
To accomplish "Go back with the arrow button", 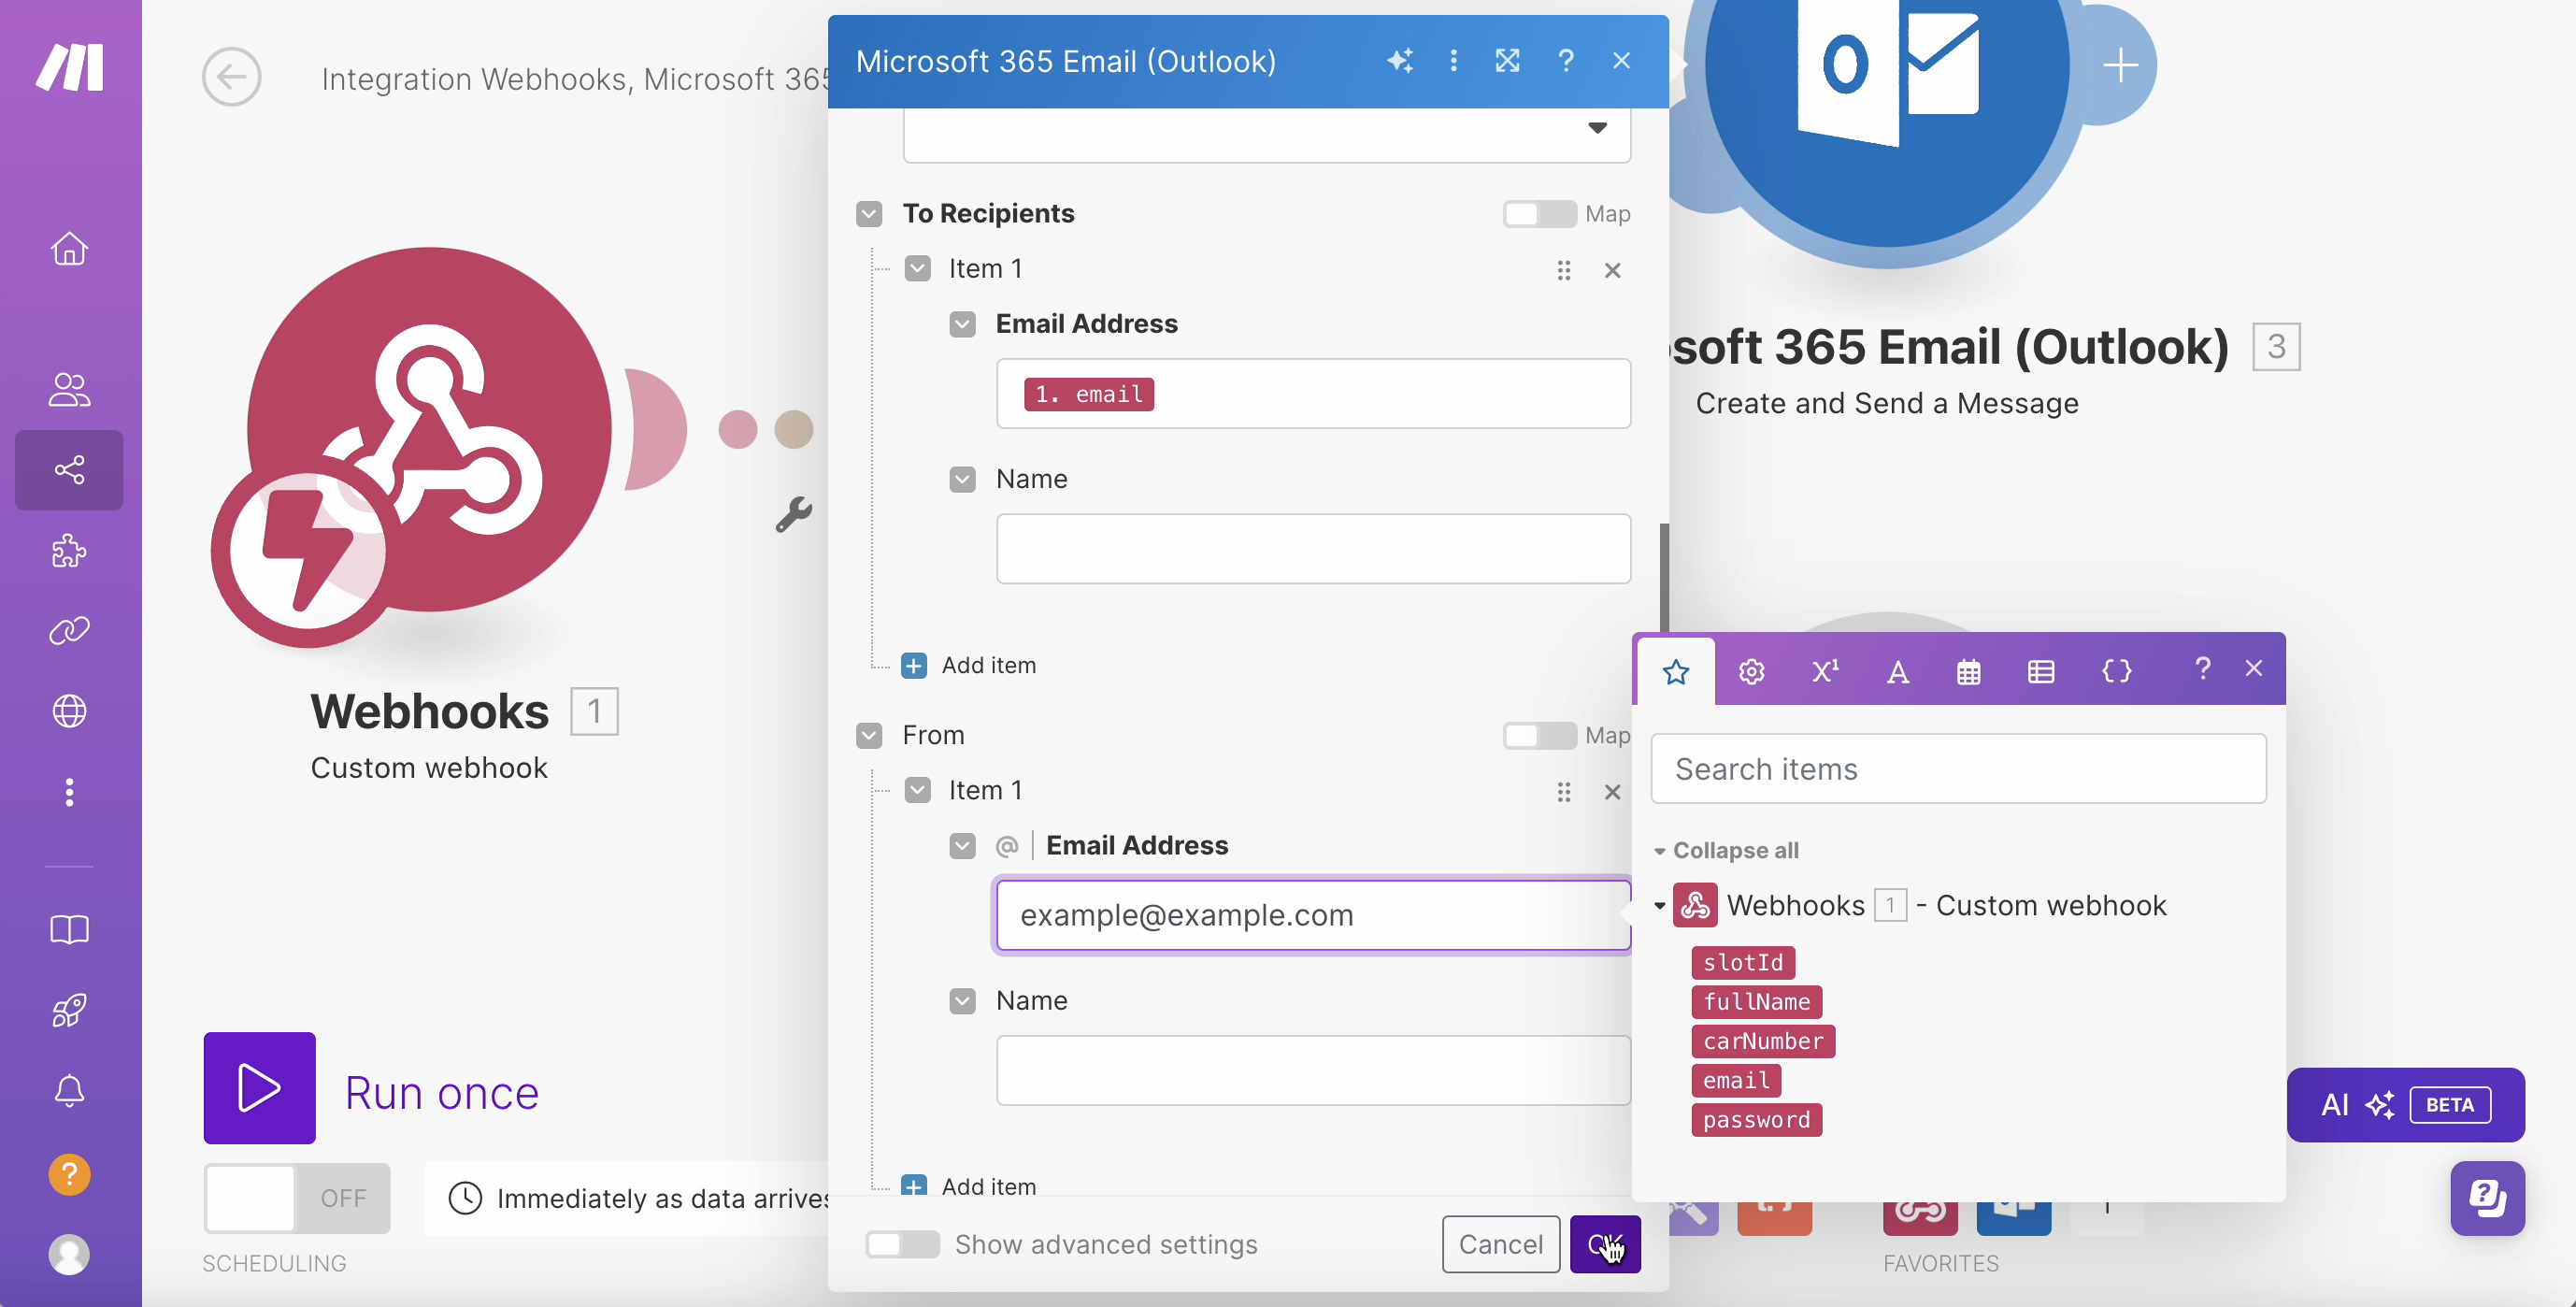I will [231, 77].
